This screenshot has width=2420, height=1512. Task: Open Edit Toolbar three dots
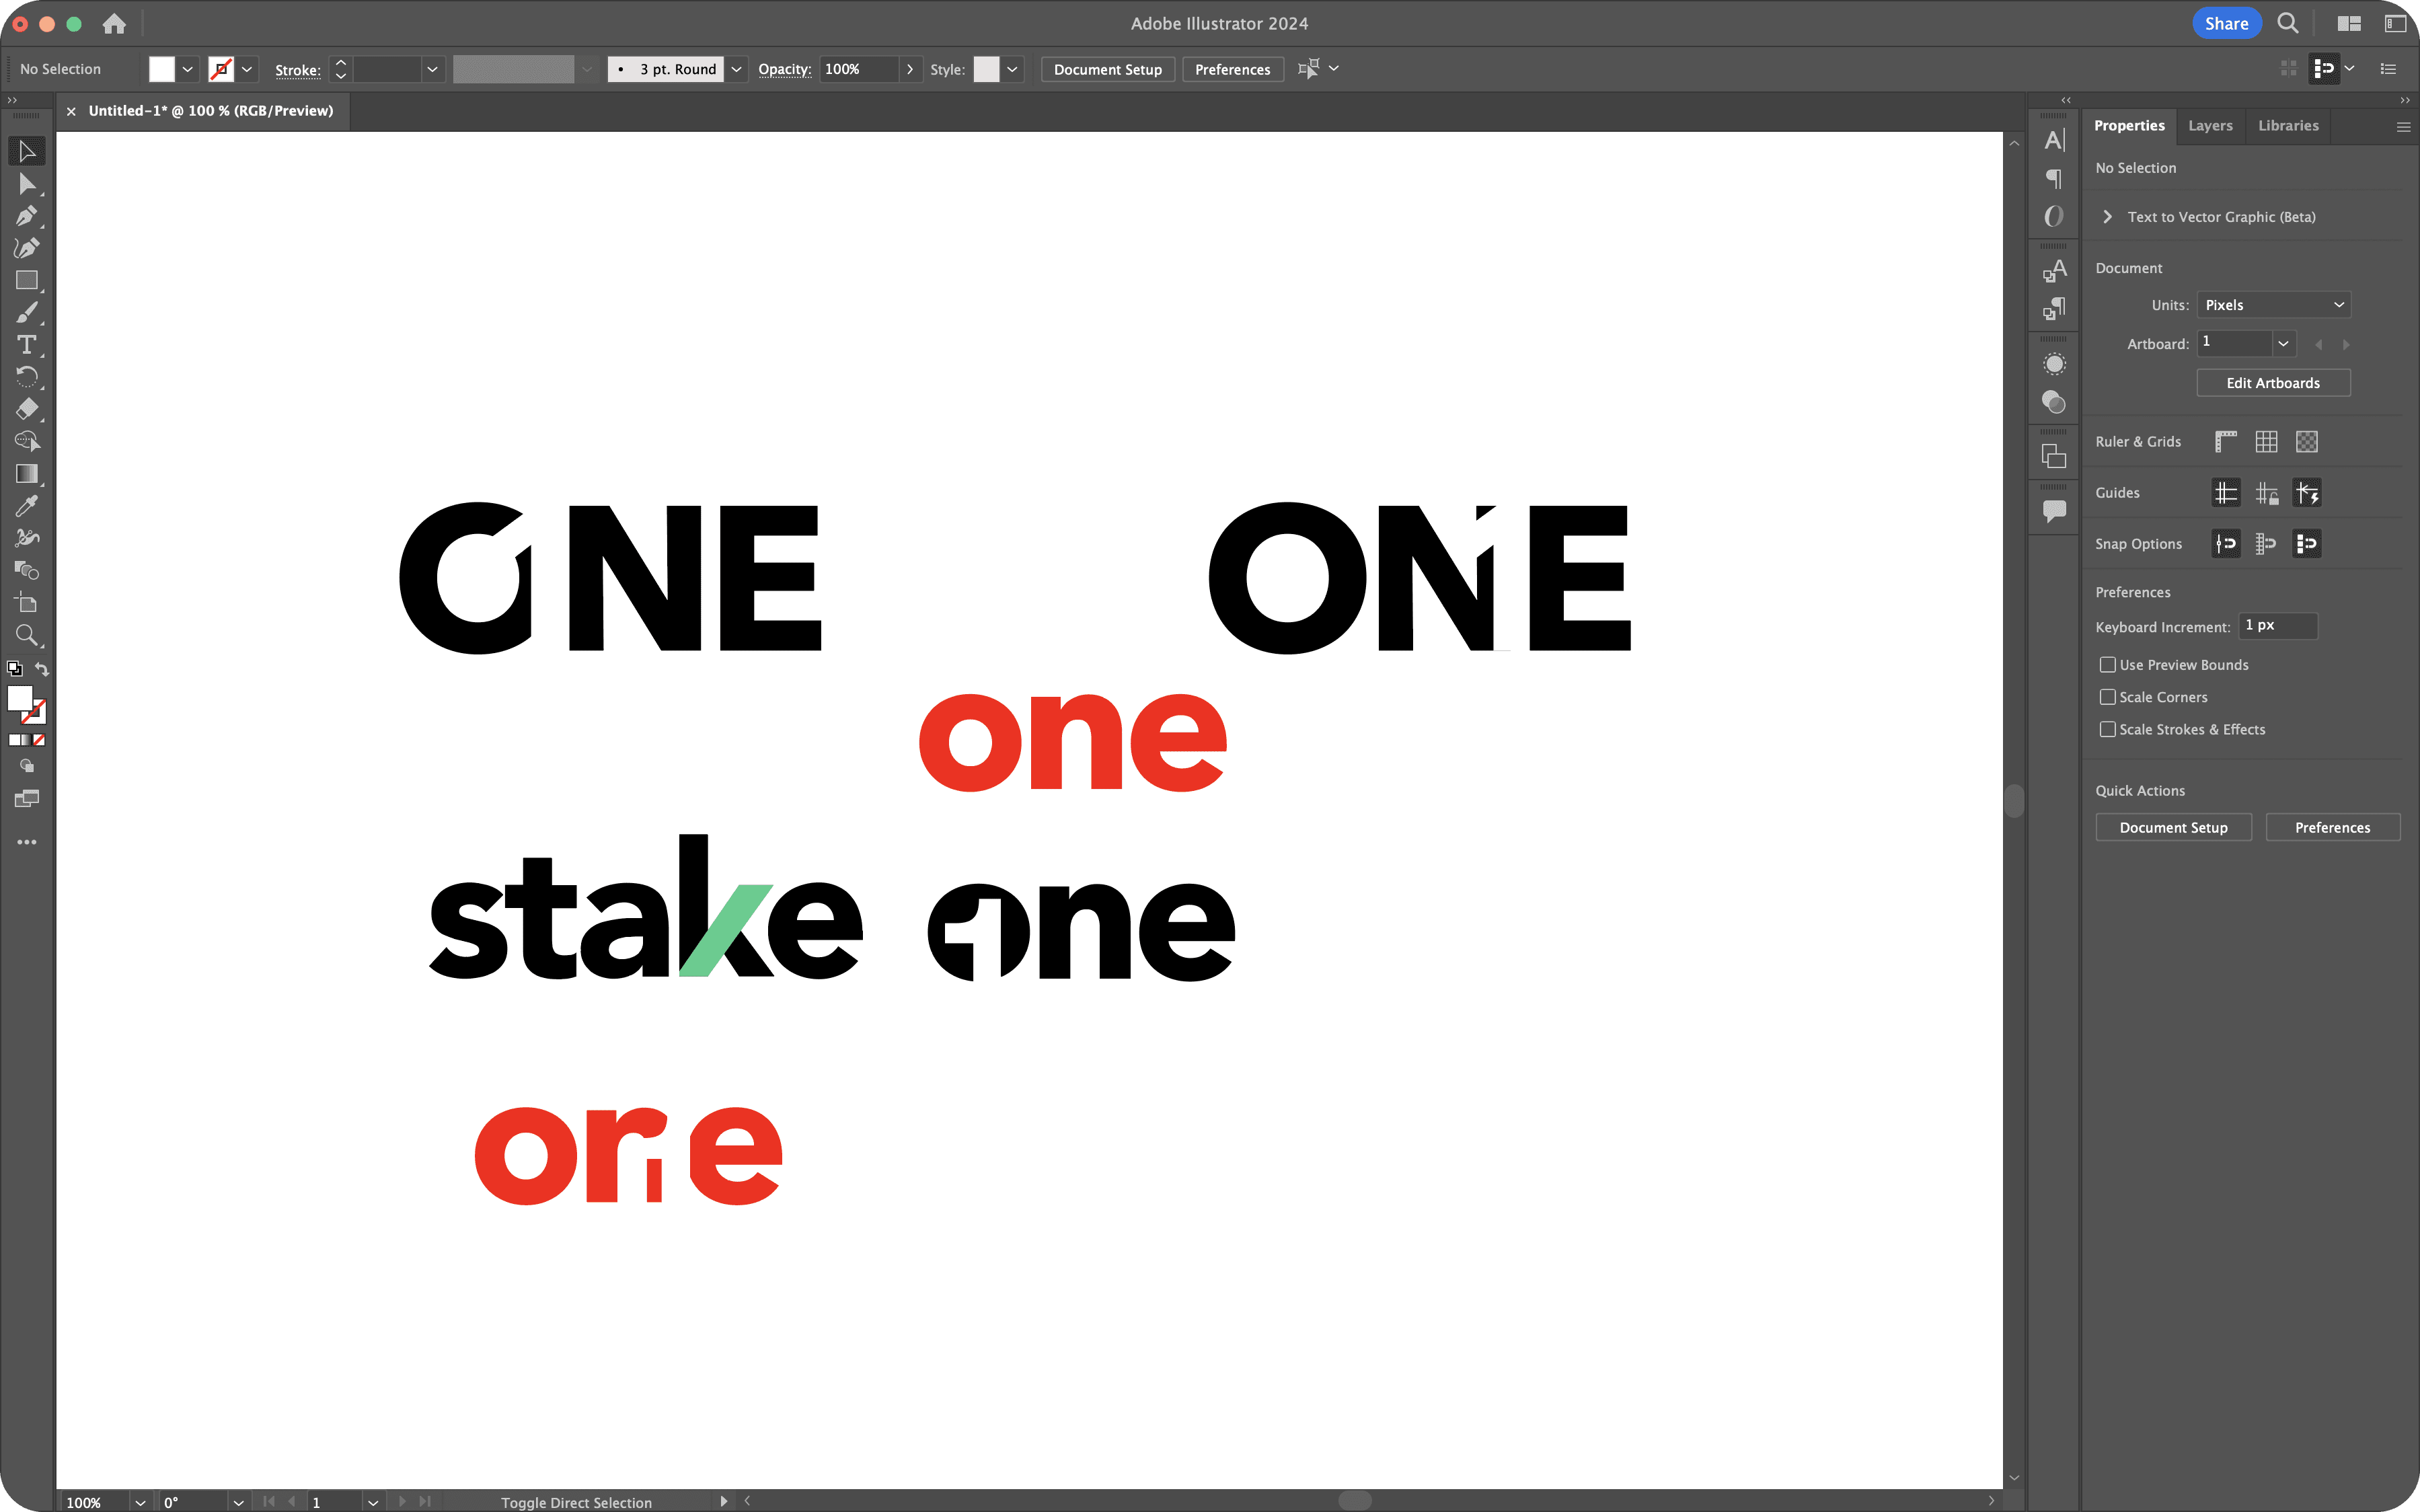pos(27,842)
